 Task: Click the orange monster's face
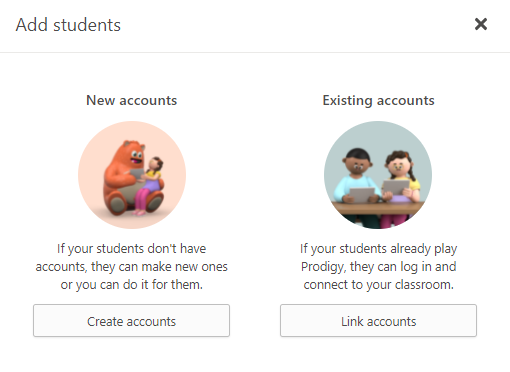tap(136, 157)
